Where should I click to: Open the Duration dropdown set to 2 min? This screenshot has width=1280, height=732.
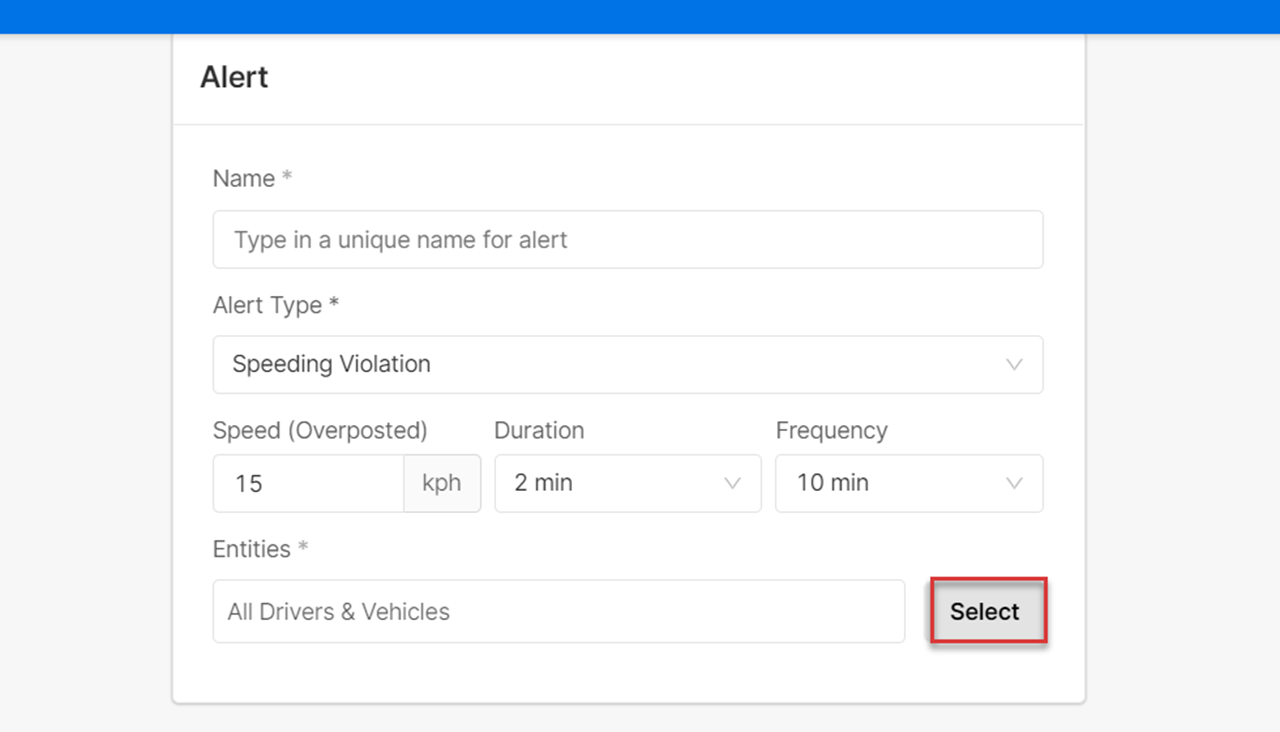[x=627, y=484]
